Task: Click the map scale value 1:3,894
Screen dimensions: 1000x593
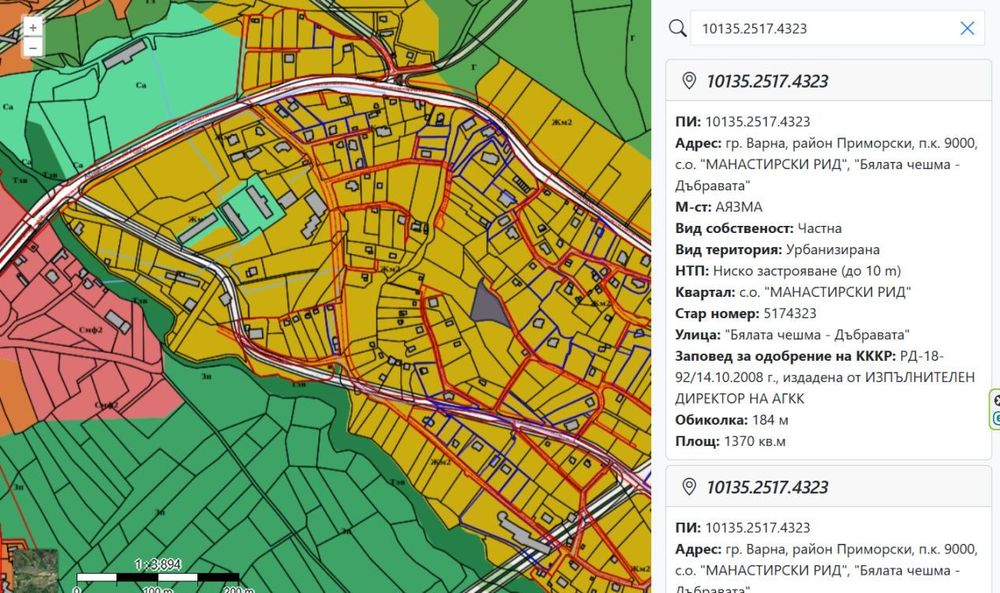Action: 158,564
